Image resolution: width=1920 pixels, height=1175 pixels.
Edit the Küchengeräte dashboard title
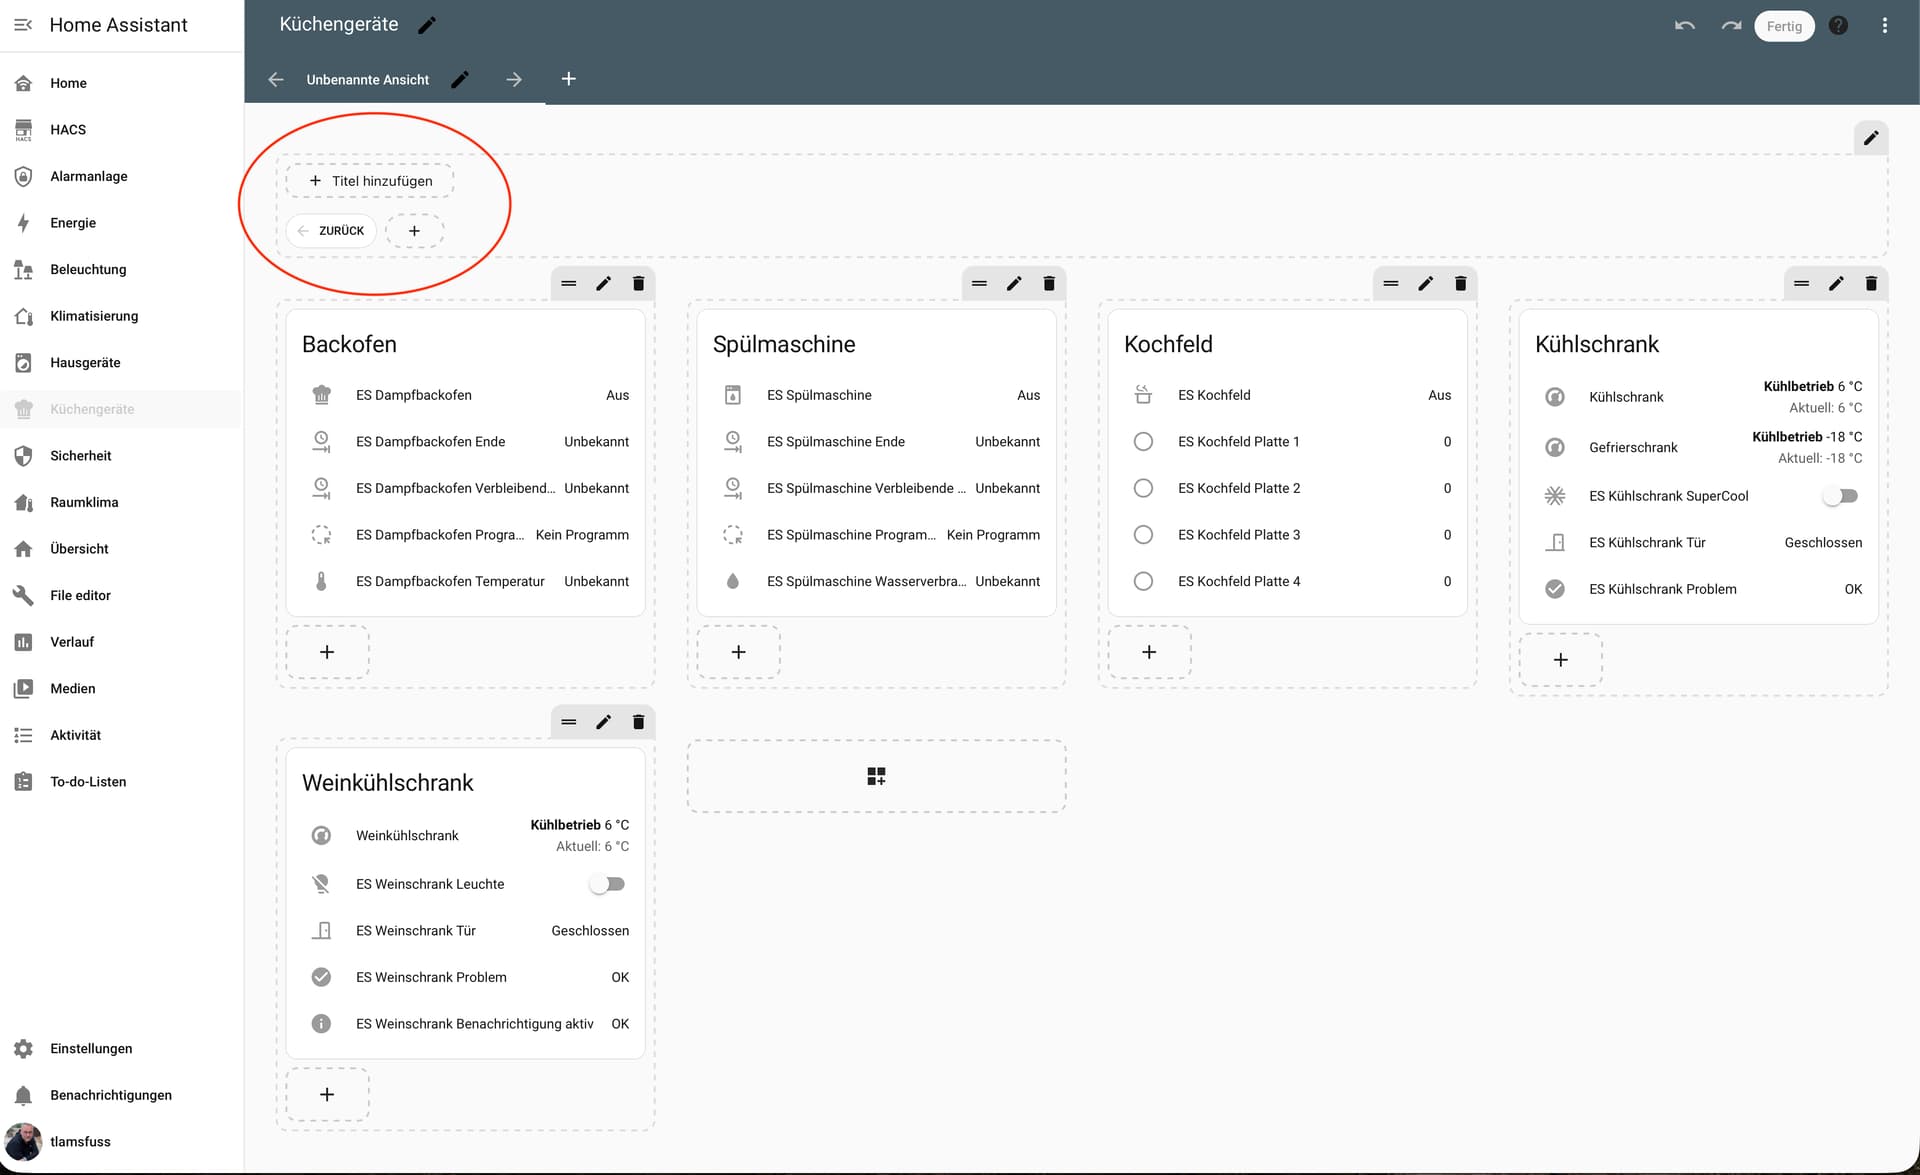point(427,25)
